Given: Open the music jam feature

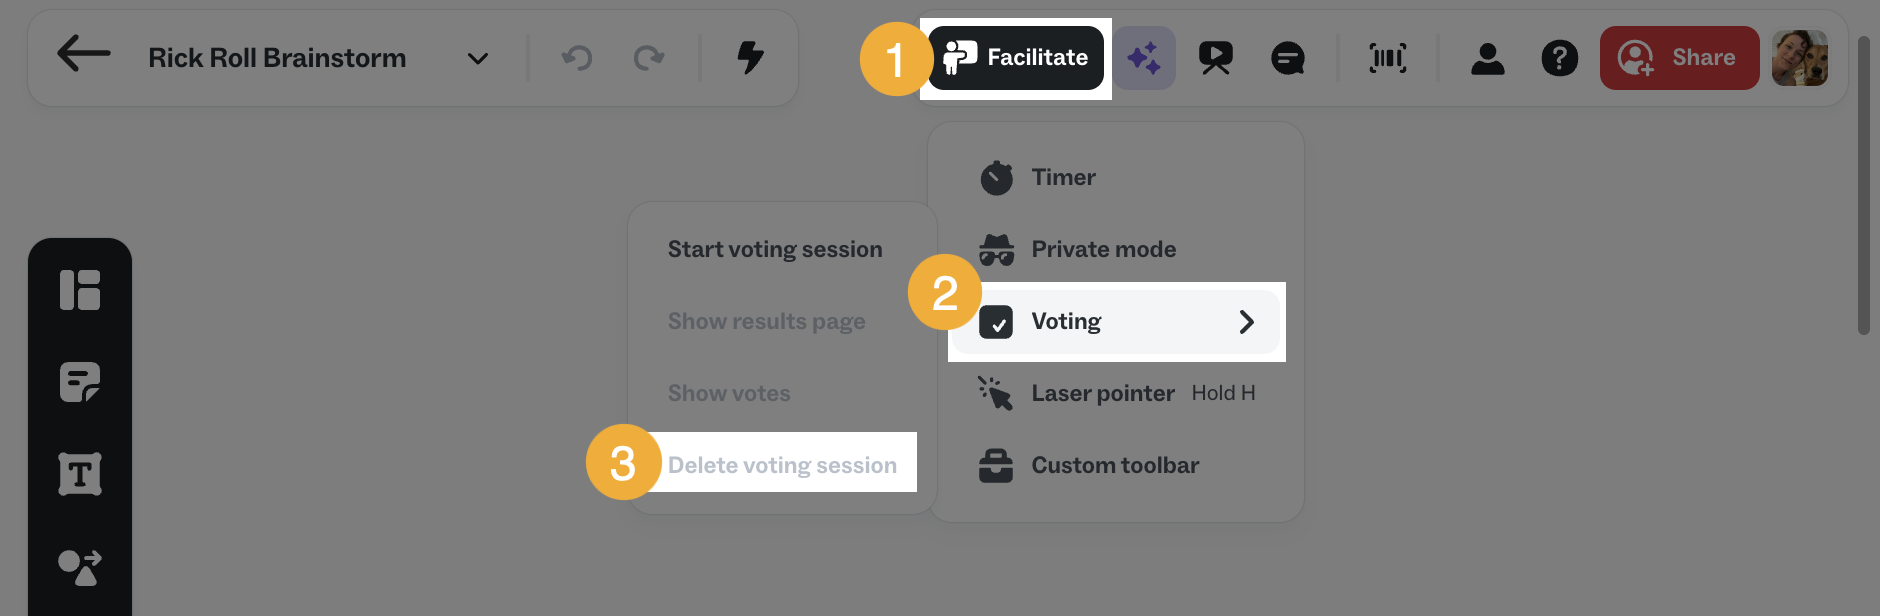Looking at the screenshot, I should pos(1385,58).
